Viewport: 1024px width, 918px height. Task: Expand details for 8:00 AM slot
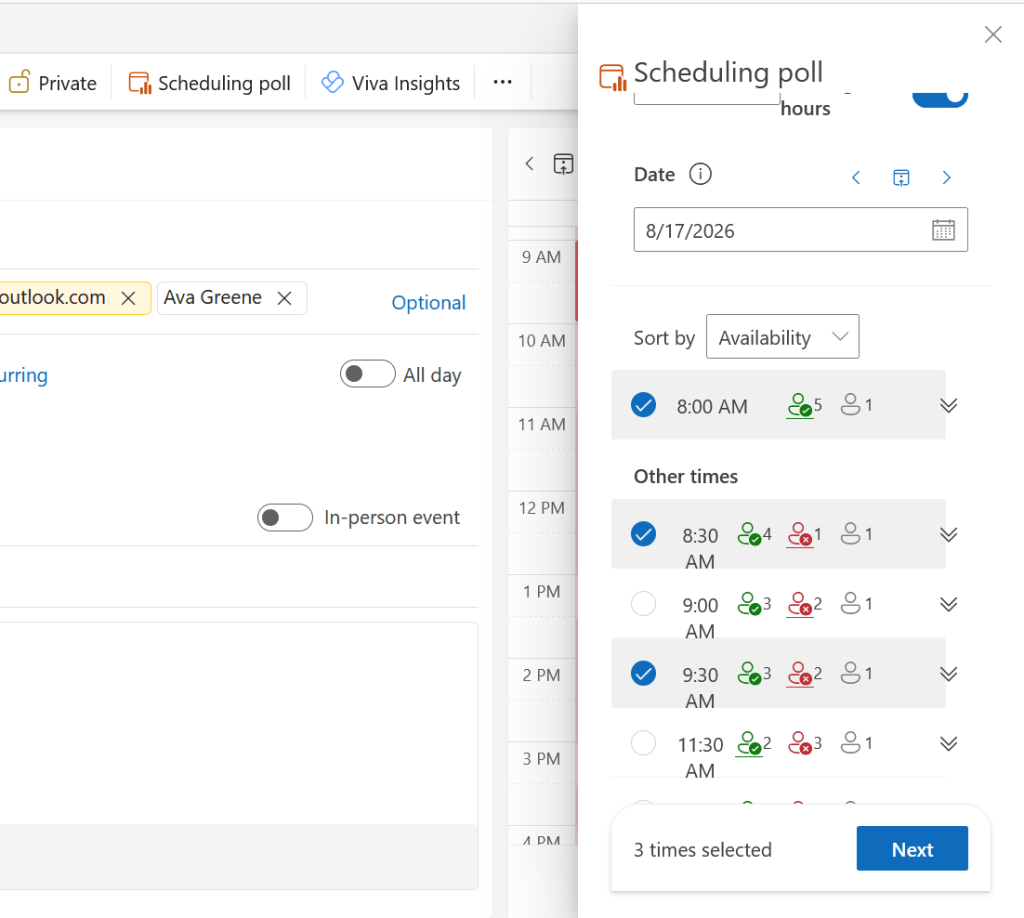[x=949, y=405]
